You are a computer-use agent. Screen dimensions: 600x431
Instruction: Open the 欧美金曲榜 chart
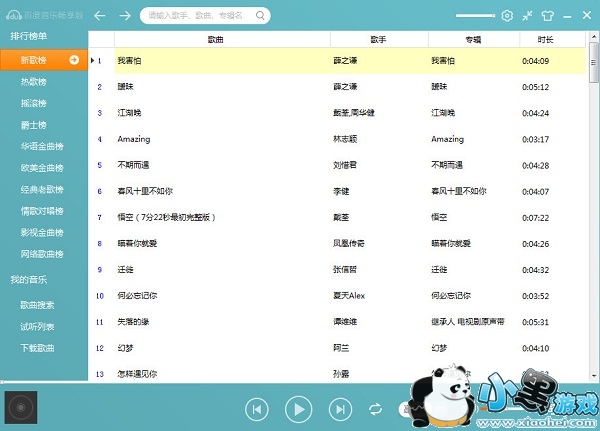pos(42,168)
